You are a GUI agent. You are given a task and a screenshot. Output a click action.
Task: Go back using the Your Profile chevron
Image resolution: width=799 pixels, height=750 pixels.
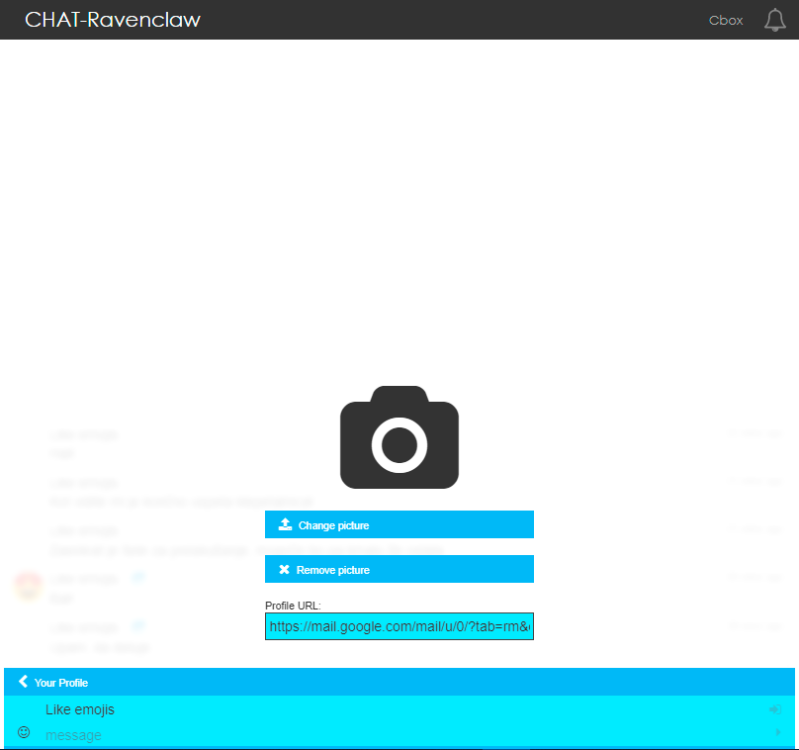[x=23, y=682]
